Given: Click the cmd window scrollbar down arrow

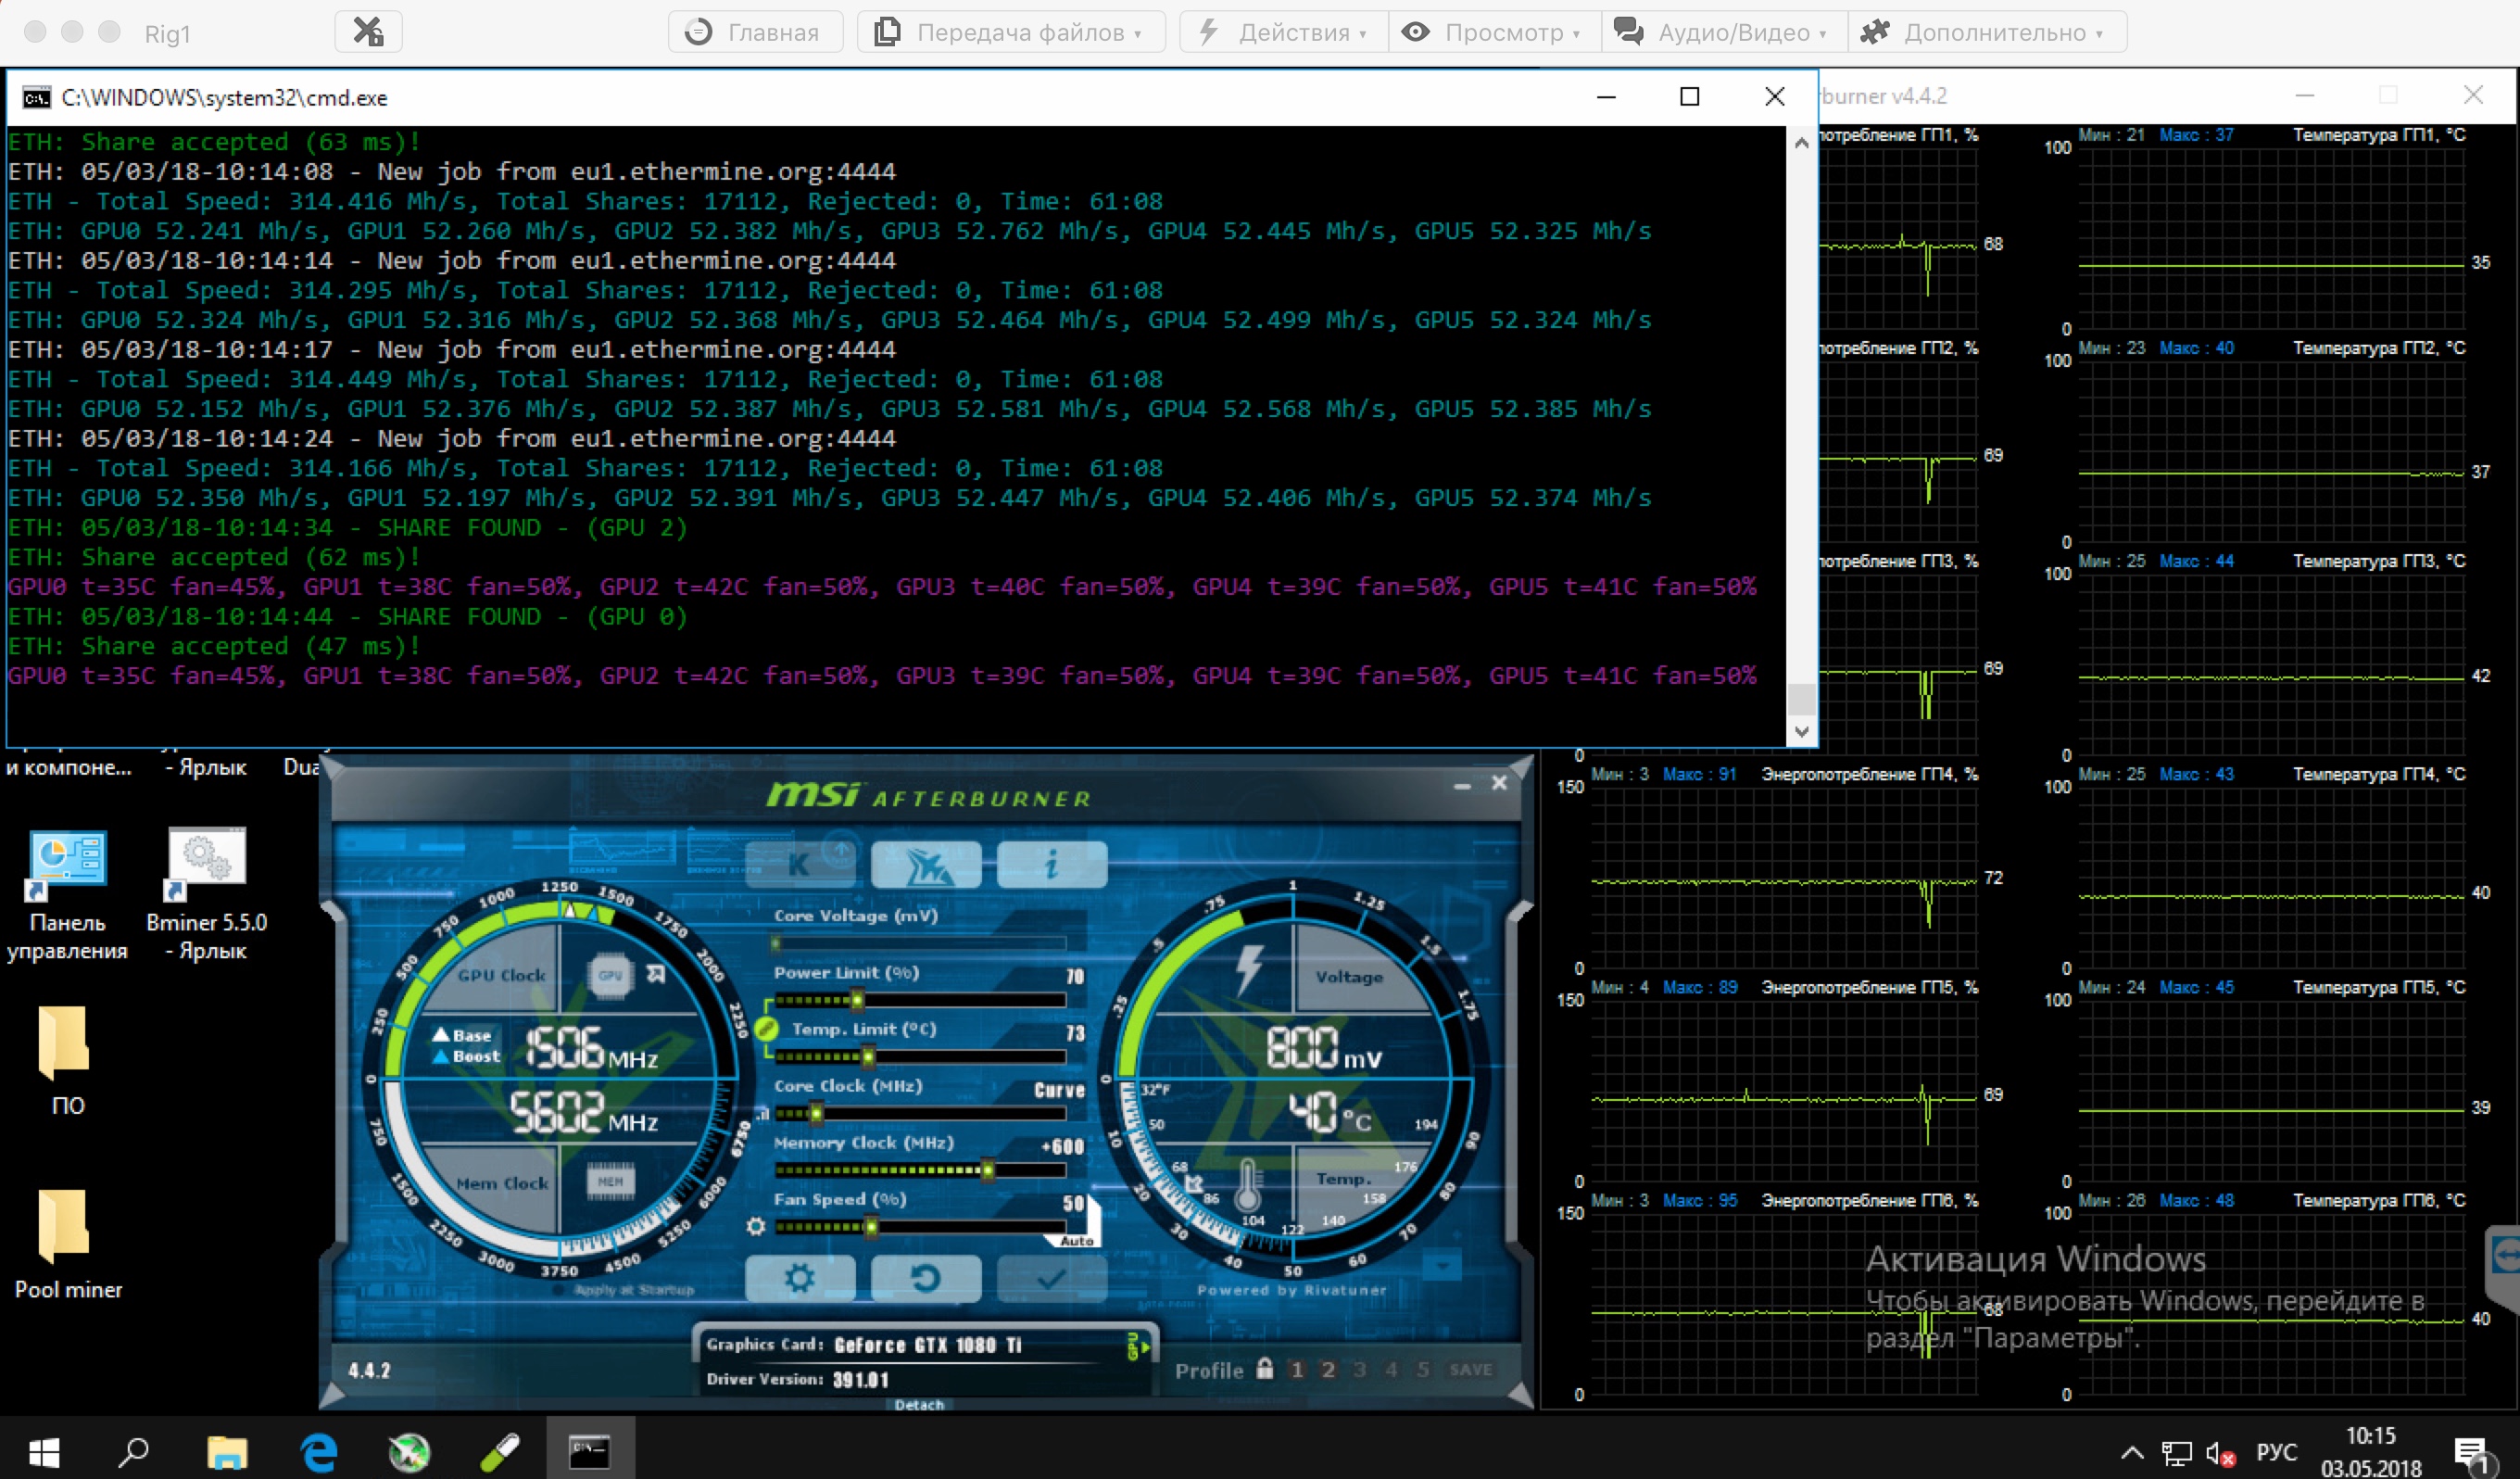Looking at the screenshot, I should click(1801, 731).
